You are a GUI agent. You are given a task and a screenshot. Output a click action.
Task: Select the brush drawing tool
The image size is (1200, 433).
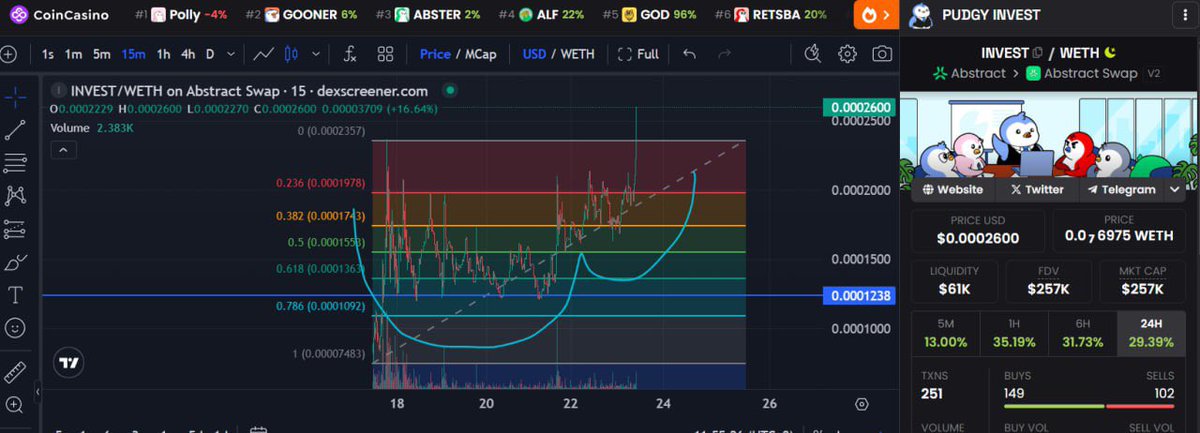coord(15,262)
